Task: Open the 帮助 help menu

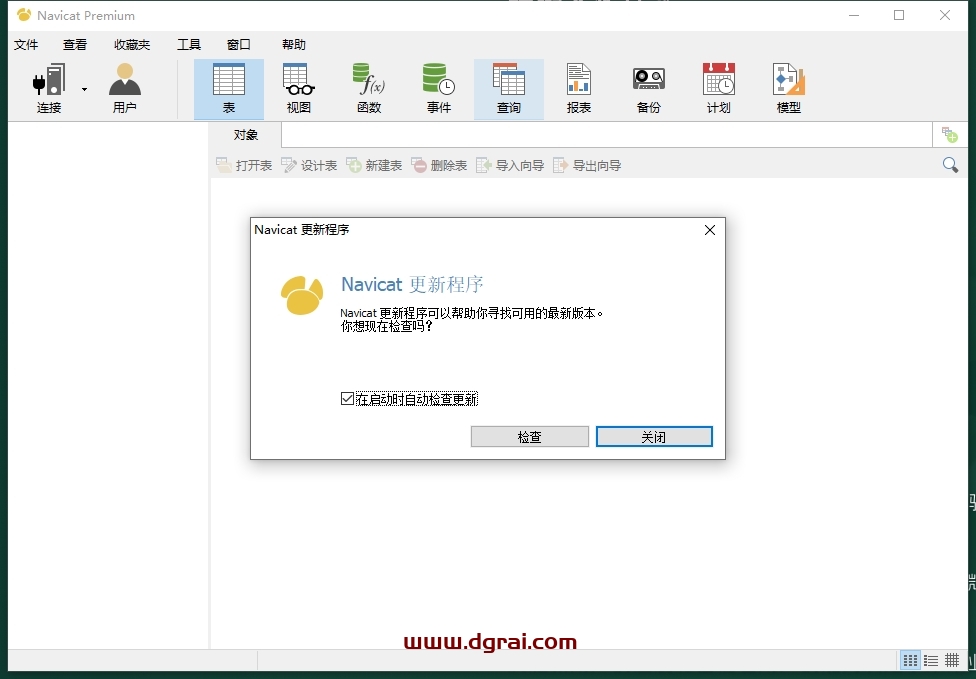Action: click(294, 45)
